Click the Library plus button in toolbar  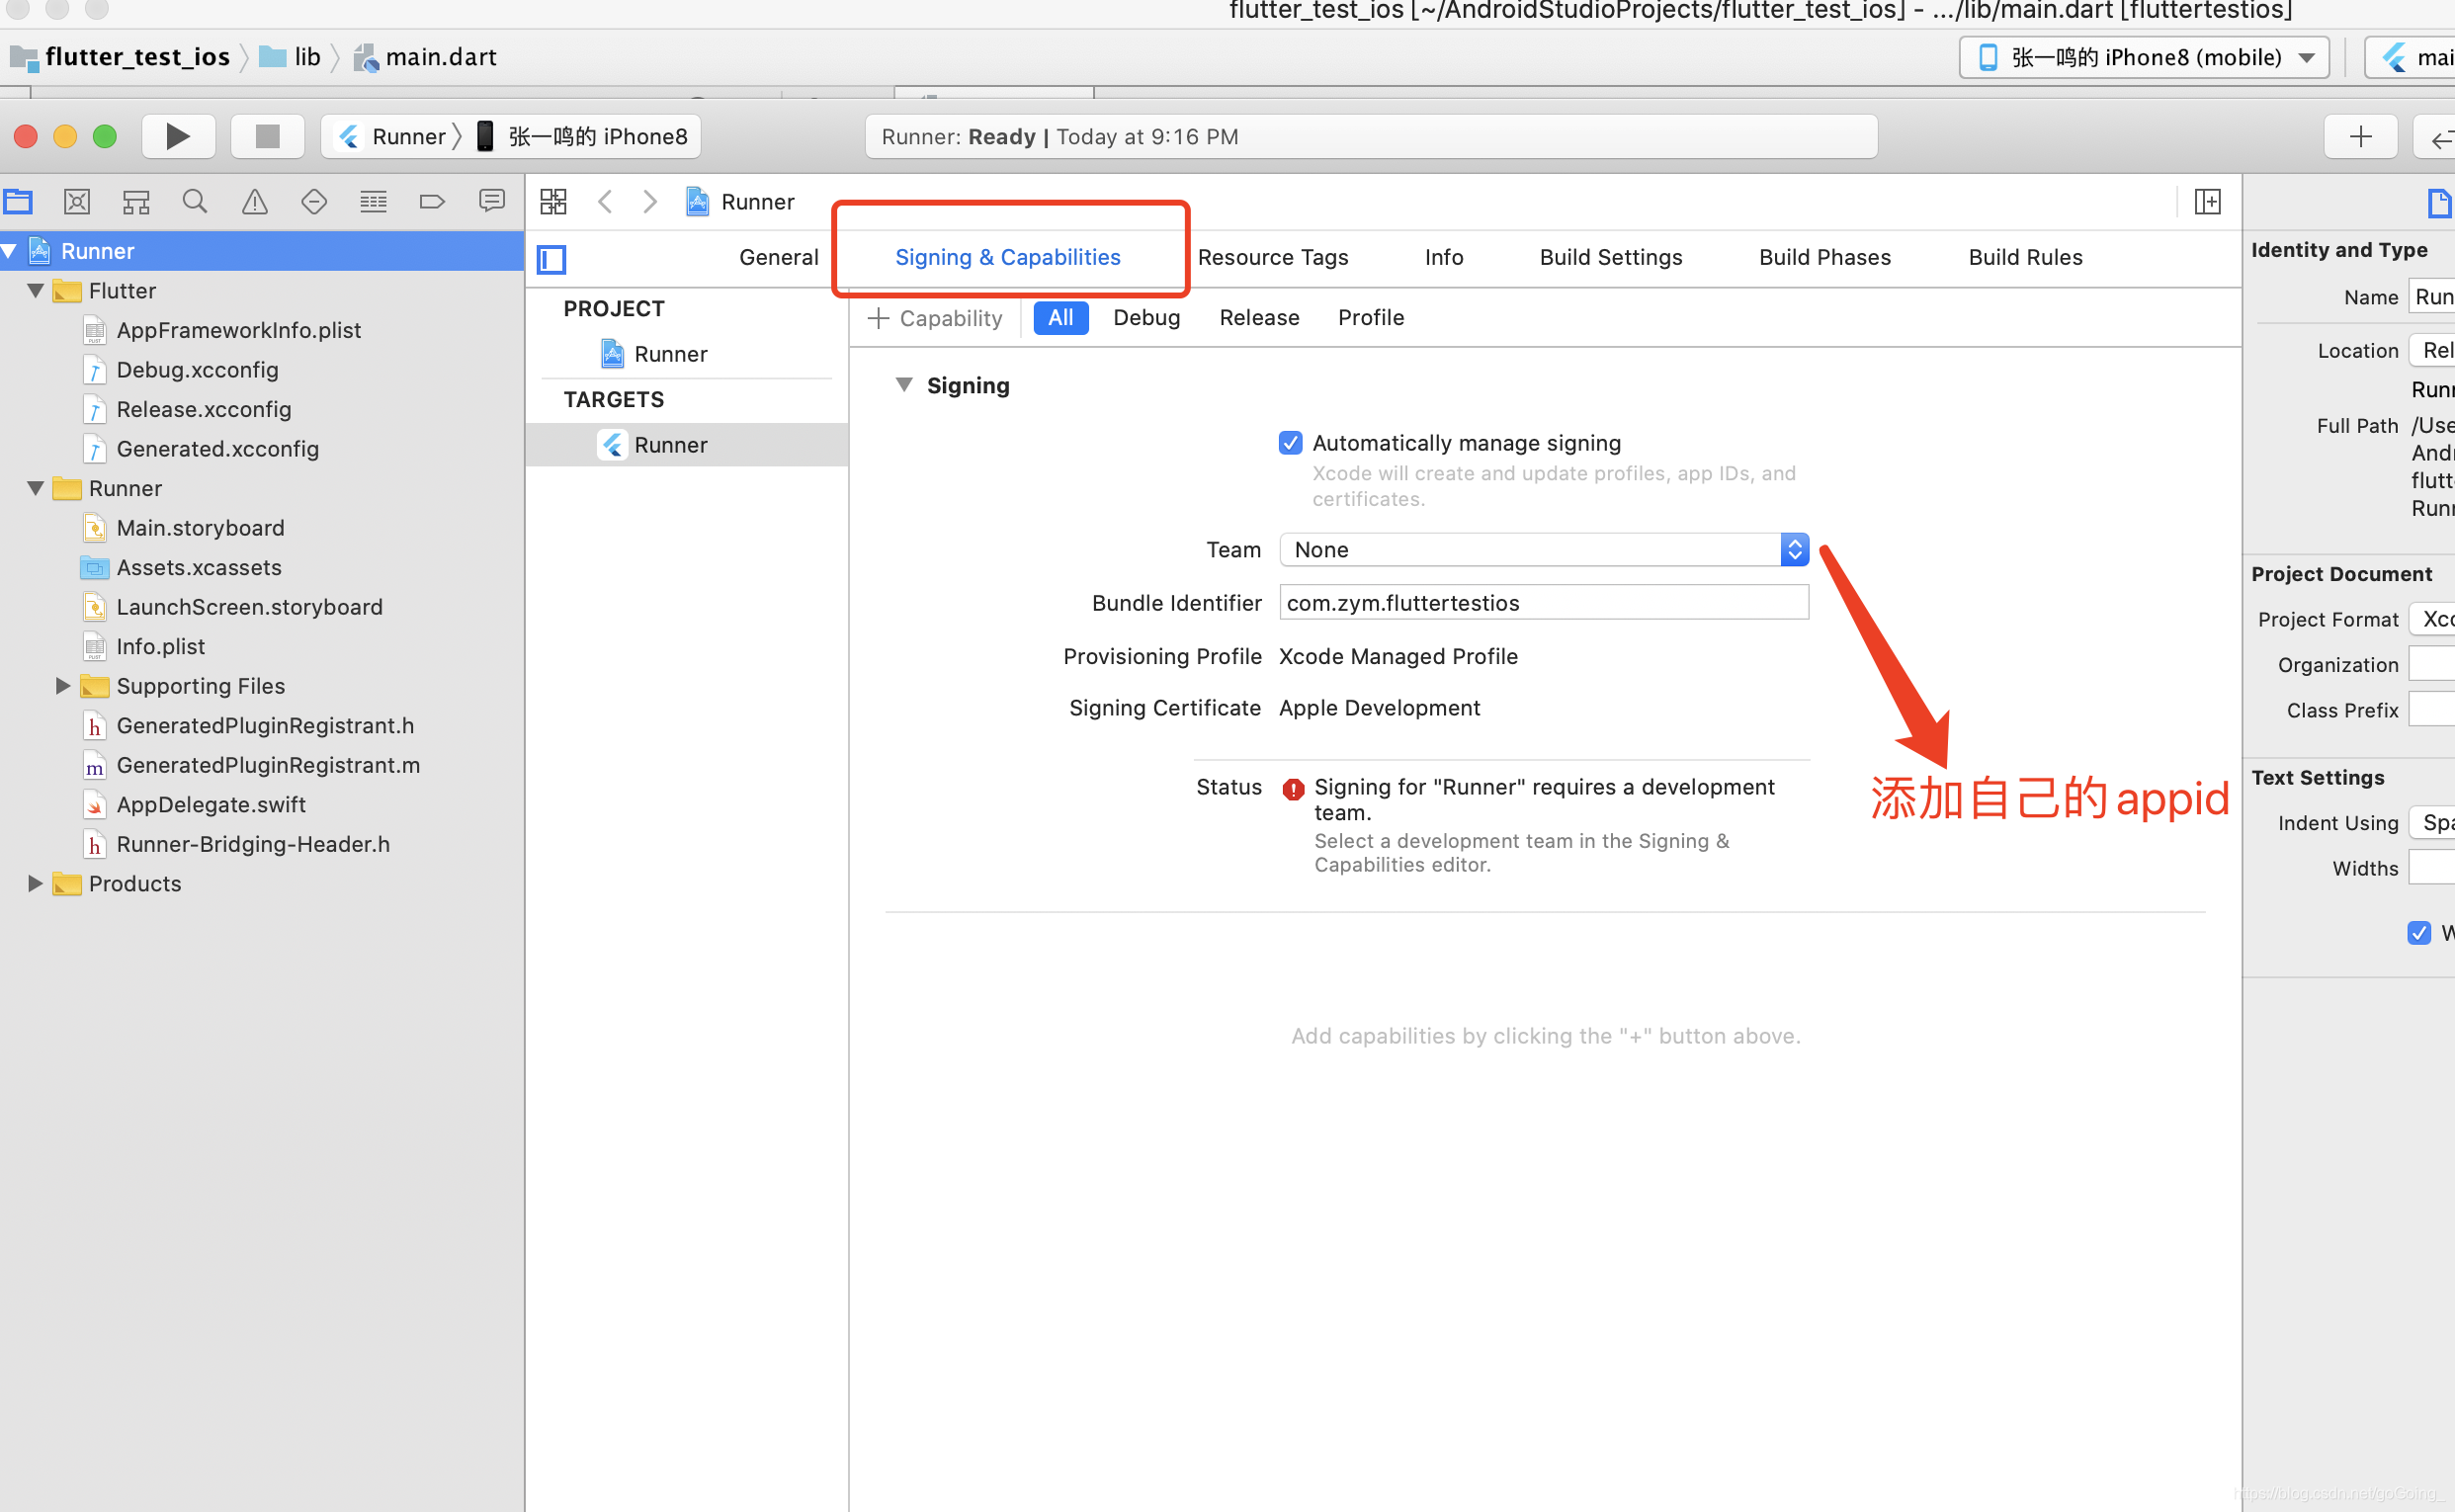tap(2360, 137)
